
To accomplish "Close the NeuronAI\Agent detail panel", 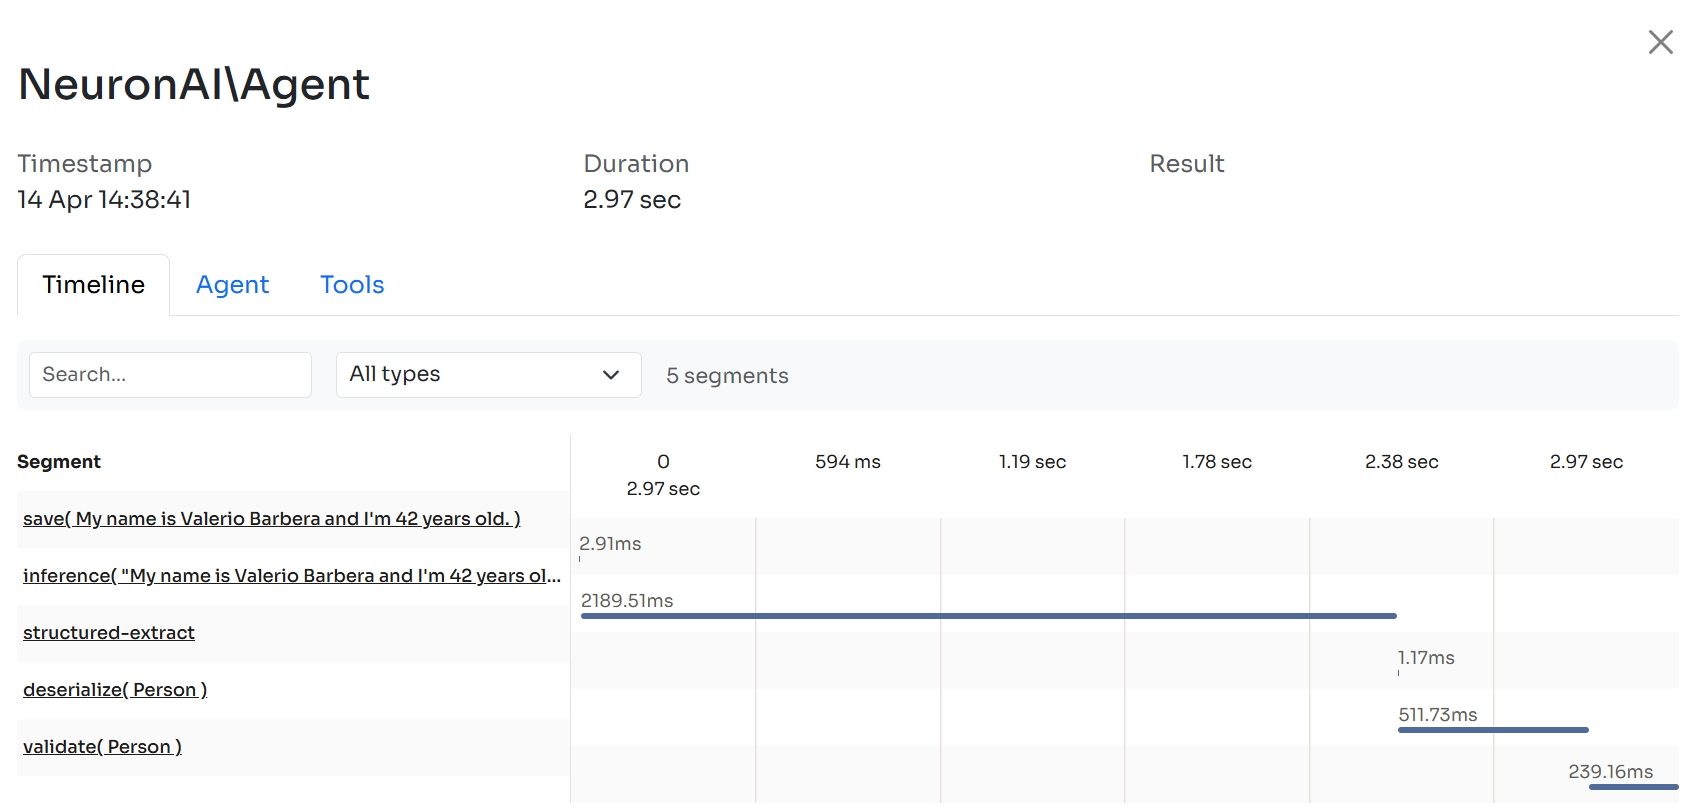I will pyautogui.click(x=1660, y=42).
